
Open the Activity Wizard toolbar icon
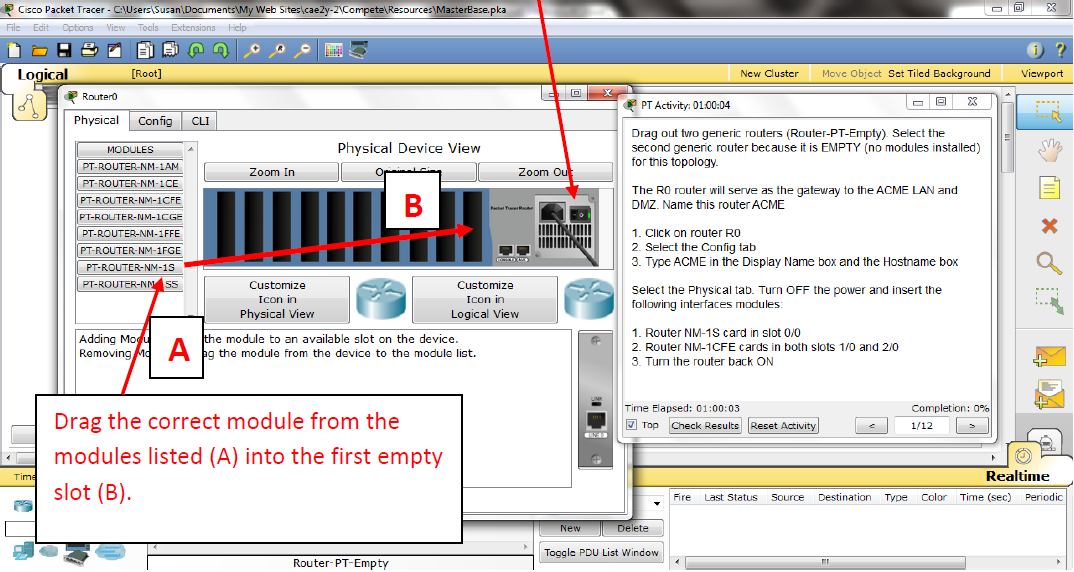pos(114,50)
